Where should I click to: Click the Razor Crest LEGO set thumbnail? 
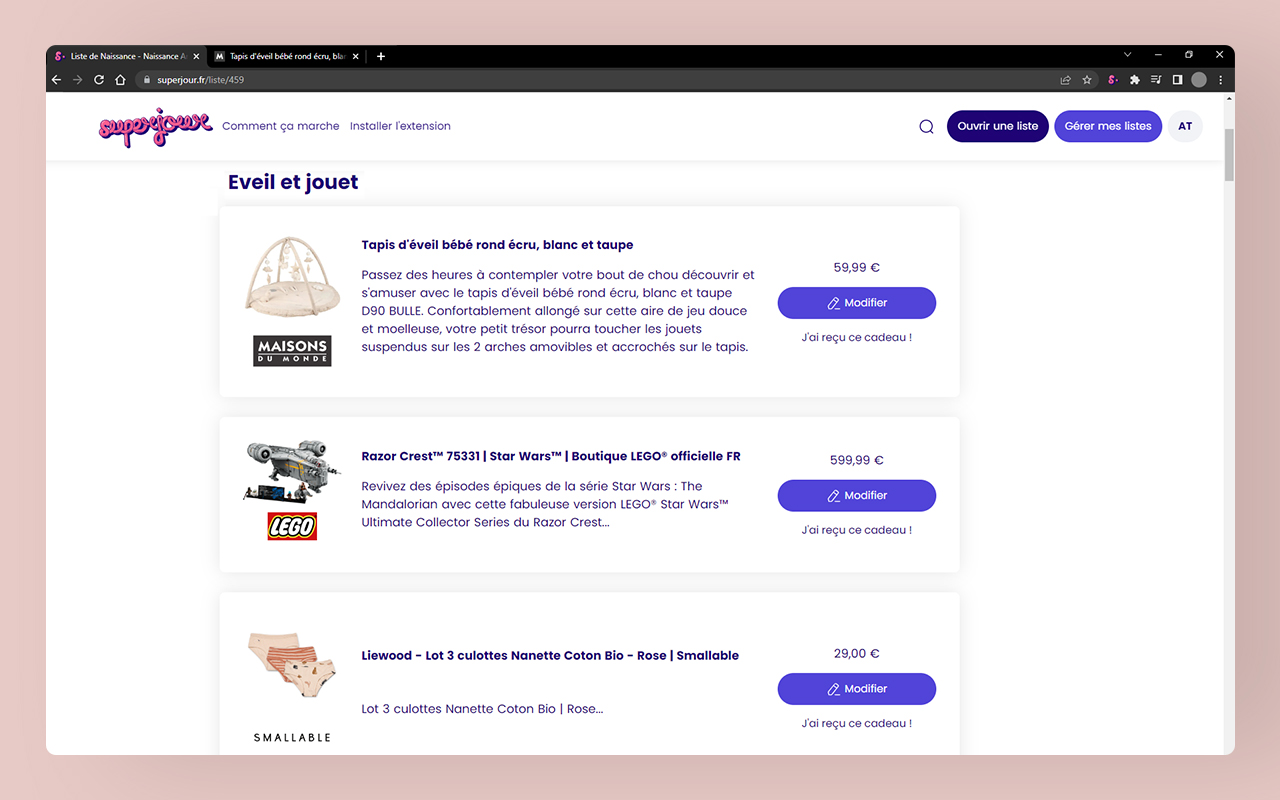[292, 470]
